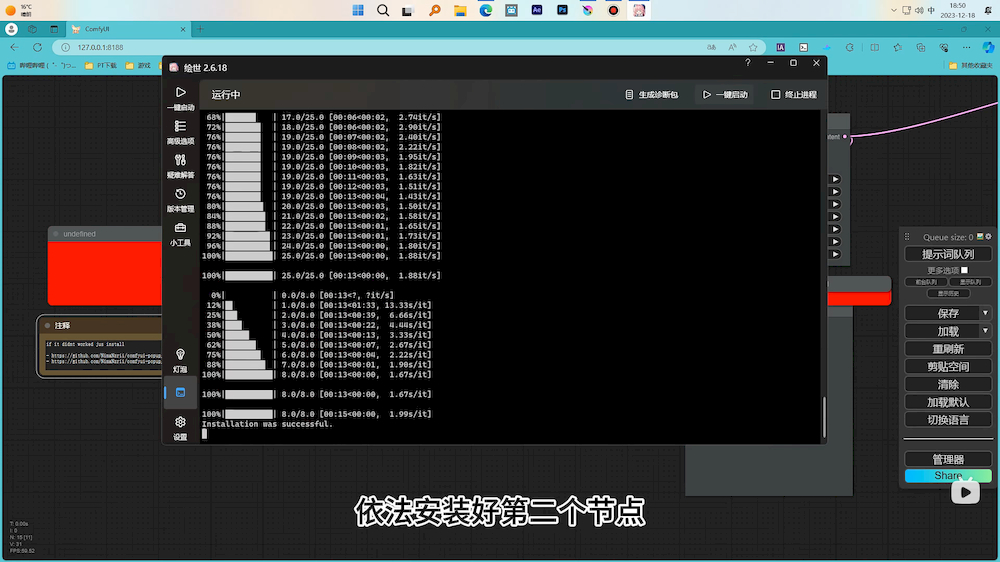This screenshot has width=1000, height=562.
Task: Open the 一键启动 sidebar page
Action: pyautogui.click(x=180, y=97)
